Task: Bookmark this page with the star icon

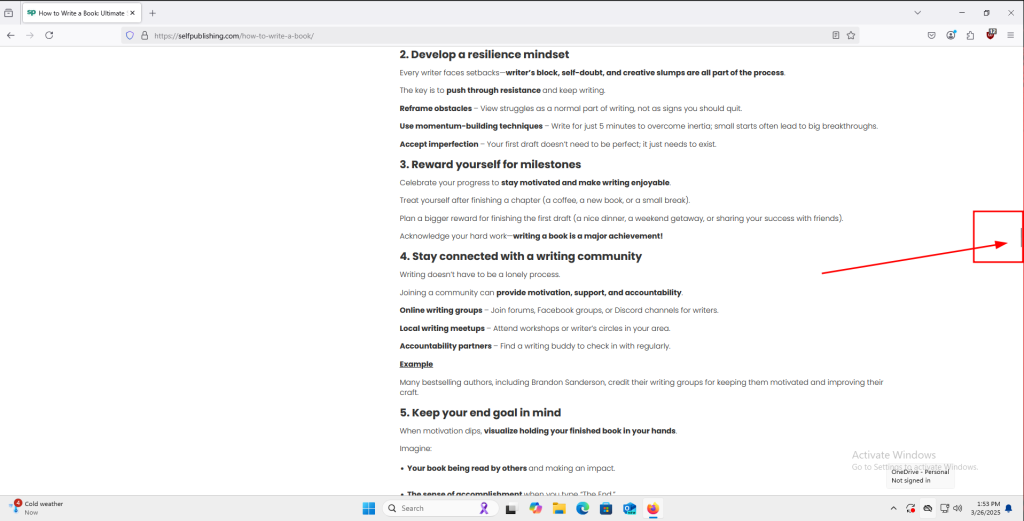Action: [x=851, y=35]
